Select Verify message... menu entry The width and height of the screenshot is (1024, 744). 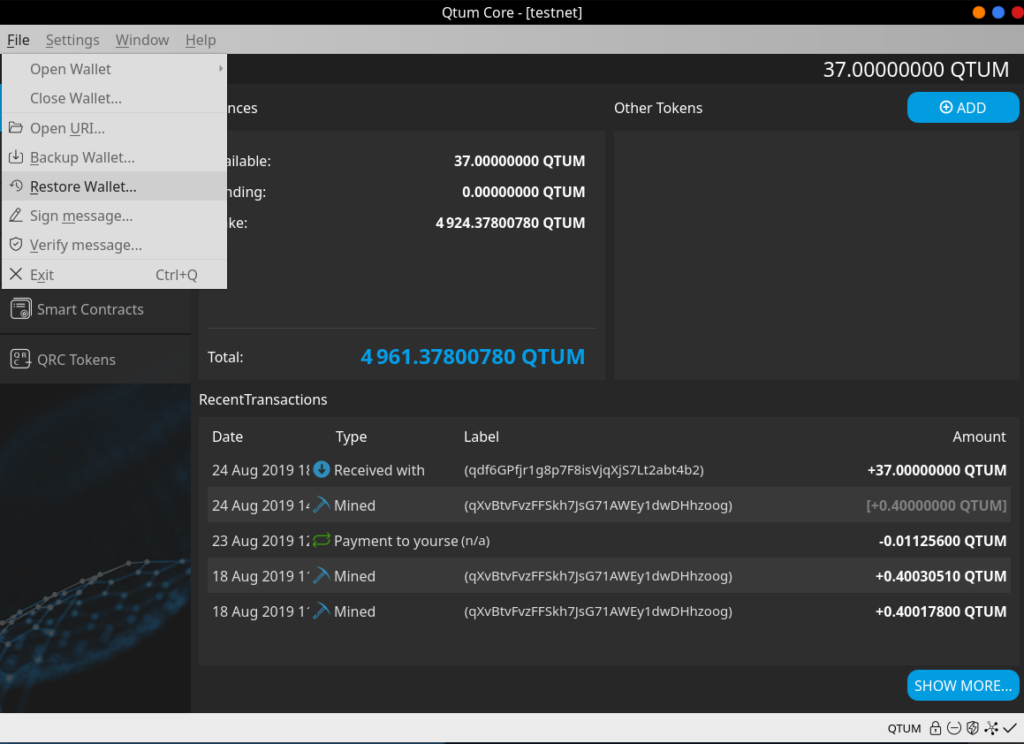tap(114, 245)
